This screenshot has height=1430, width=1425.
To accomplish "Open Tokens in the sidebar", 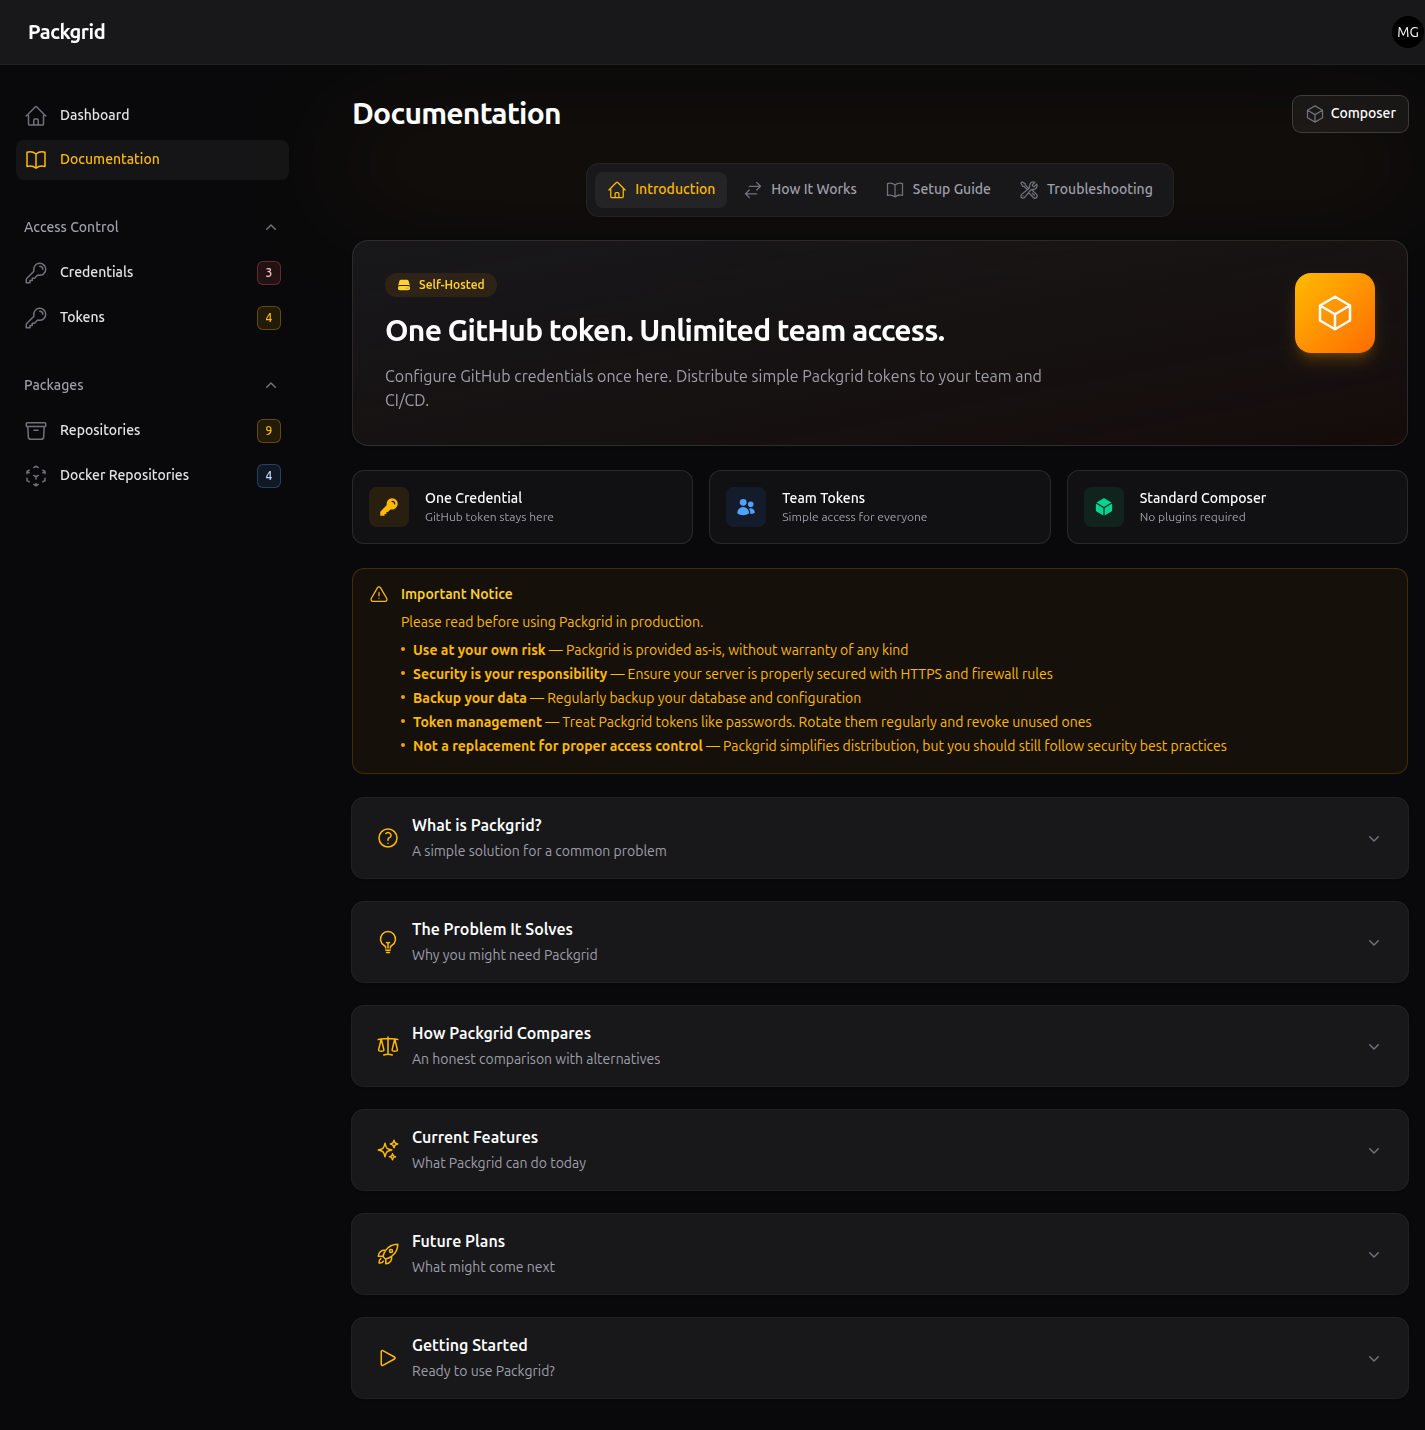I will pyautogui.click(x=152, y=317).
